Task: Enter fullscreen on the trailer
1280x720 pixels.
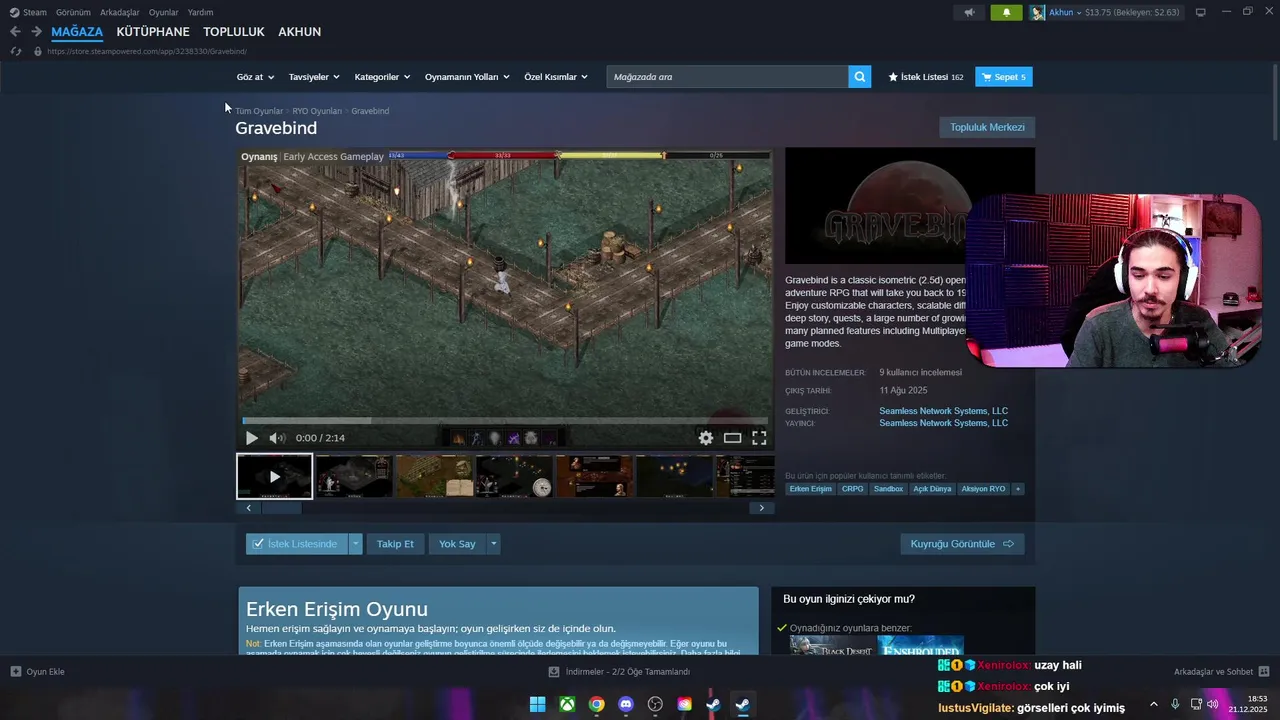Action: (x=759, y=438)
